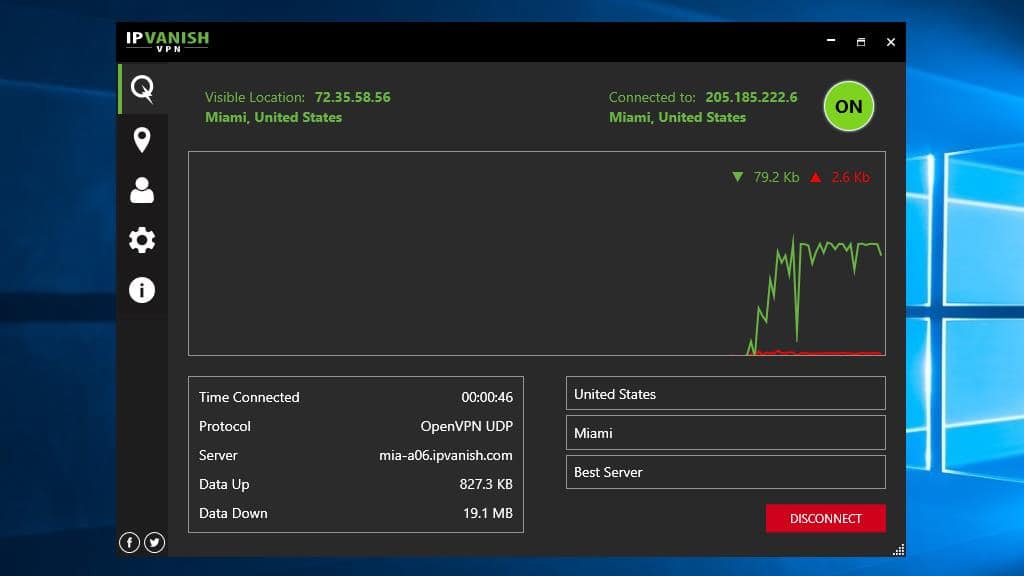The height and width of the screenshot is (576, 1024).
Task: Open the information tab icon
Action: pos(142,290)
